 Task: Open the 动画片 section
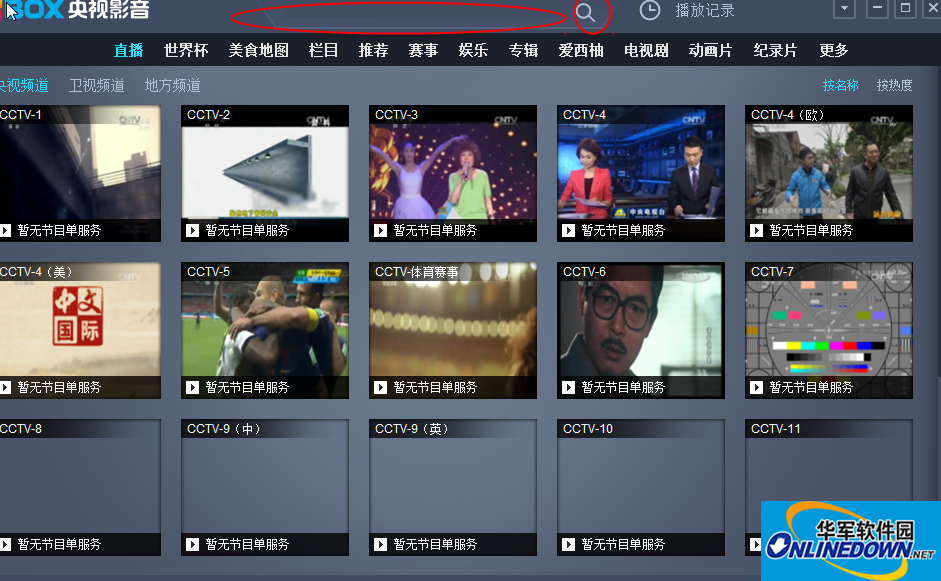pos(711,50)
